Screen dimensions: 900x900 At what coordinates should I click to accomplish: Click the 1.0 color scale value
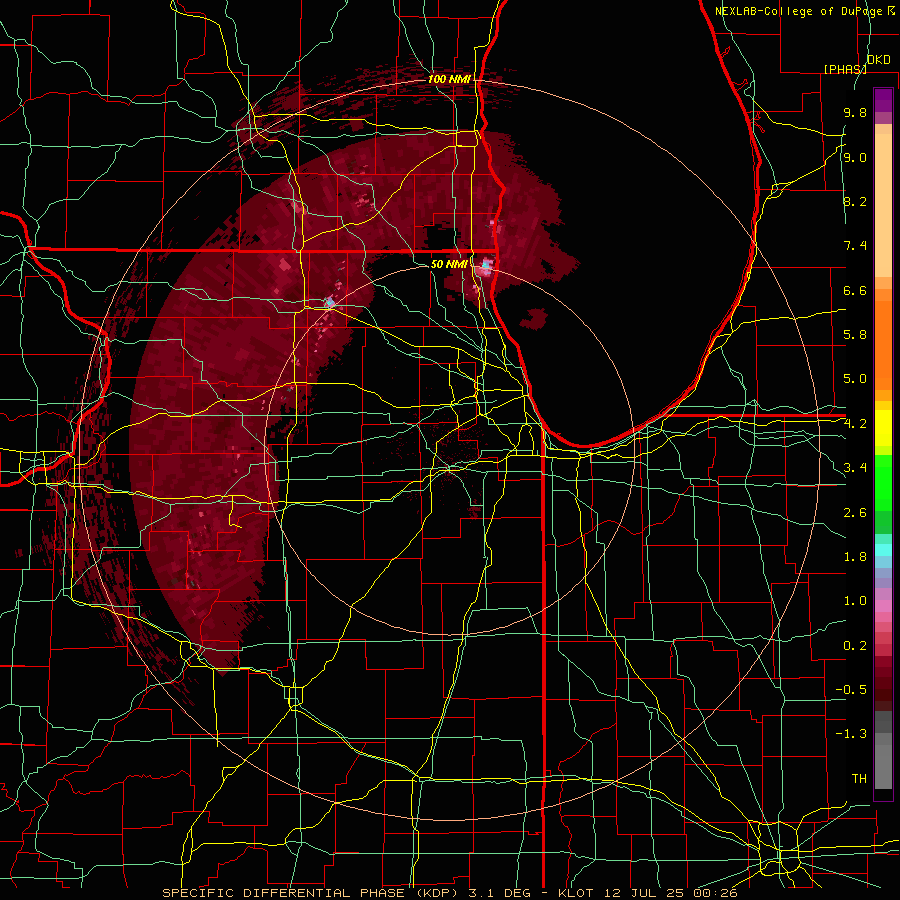point(855,601)
